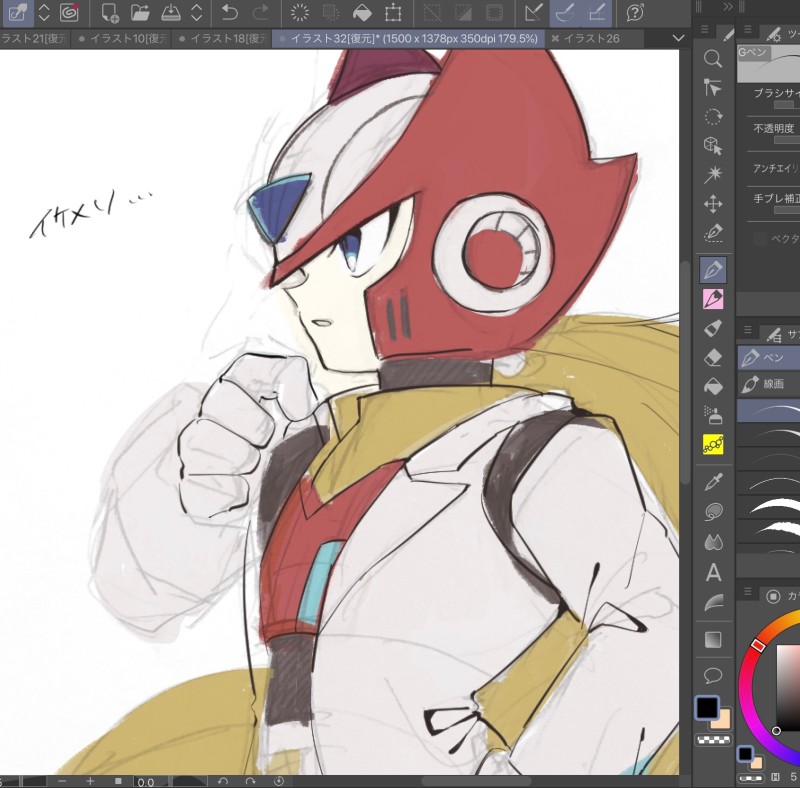Switch to the イラスト10 canvas tab

point(122,39)
